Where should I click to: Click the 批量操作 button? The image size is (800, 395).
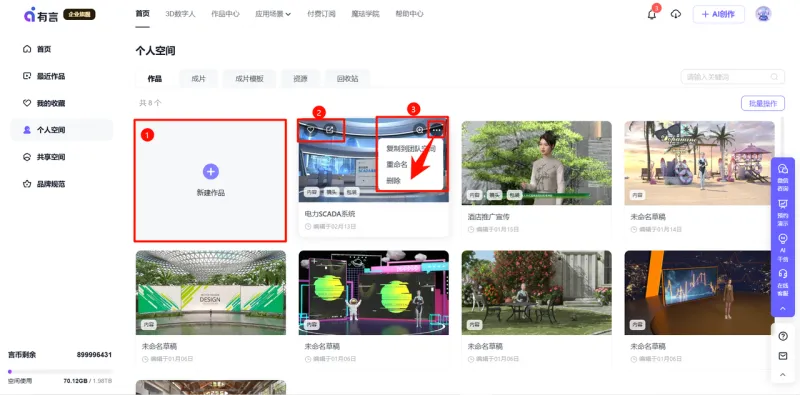point(763,103)
